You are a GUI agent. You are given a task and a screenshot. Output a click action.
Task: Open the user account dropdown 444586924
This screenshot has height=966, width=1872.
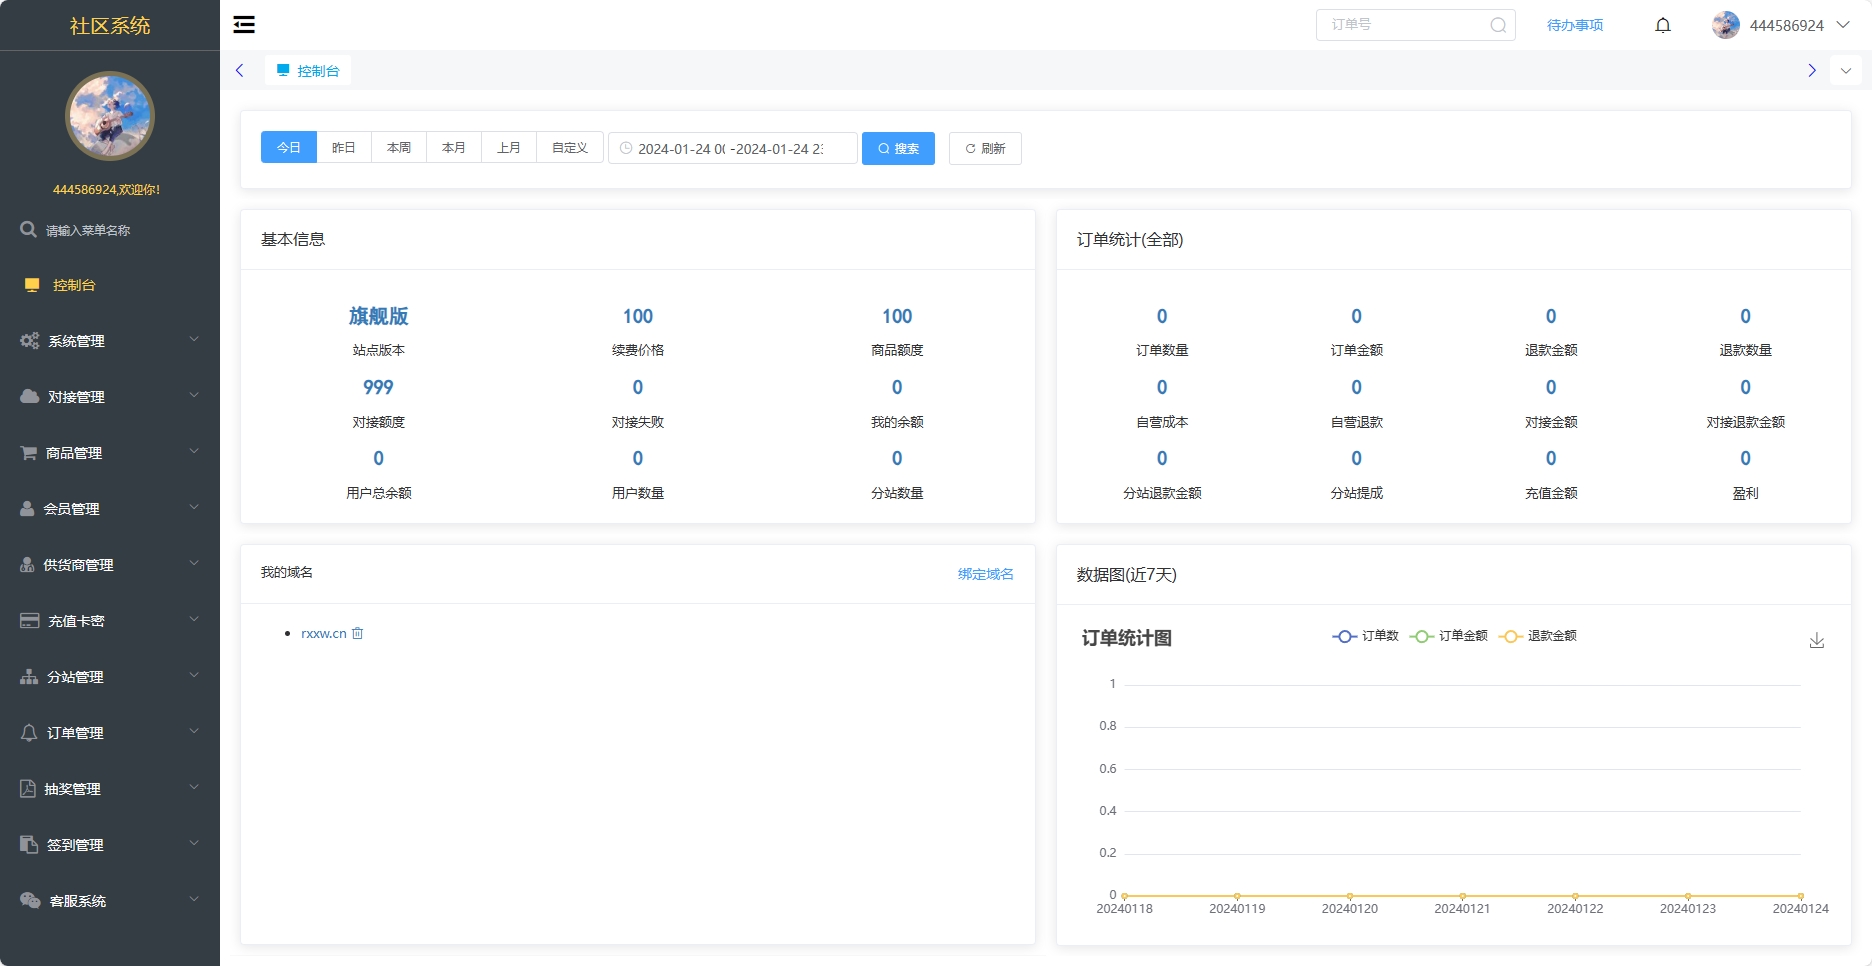coord(1781,25)
